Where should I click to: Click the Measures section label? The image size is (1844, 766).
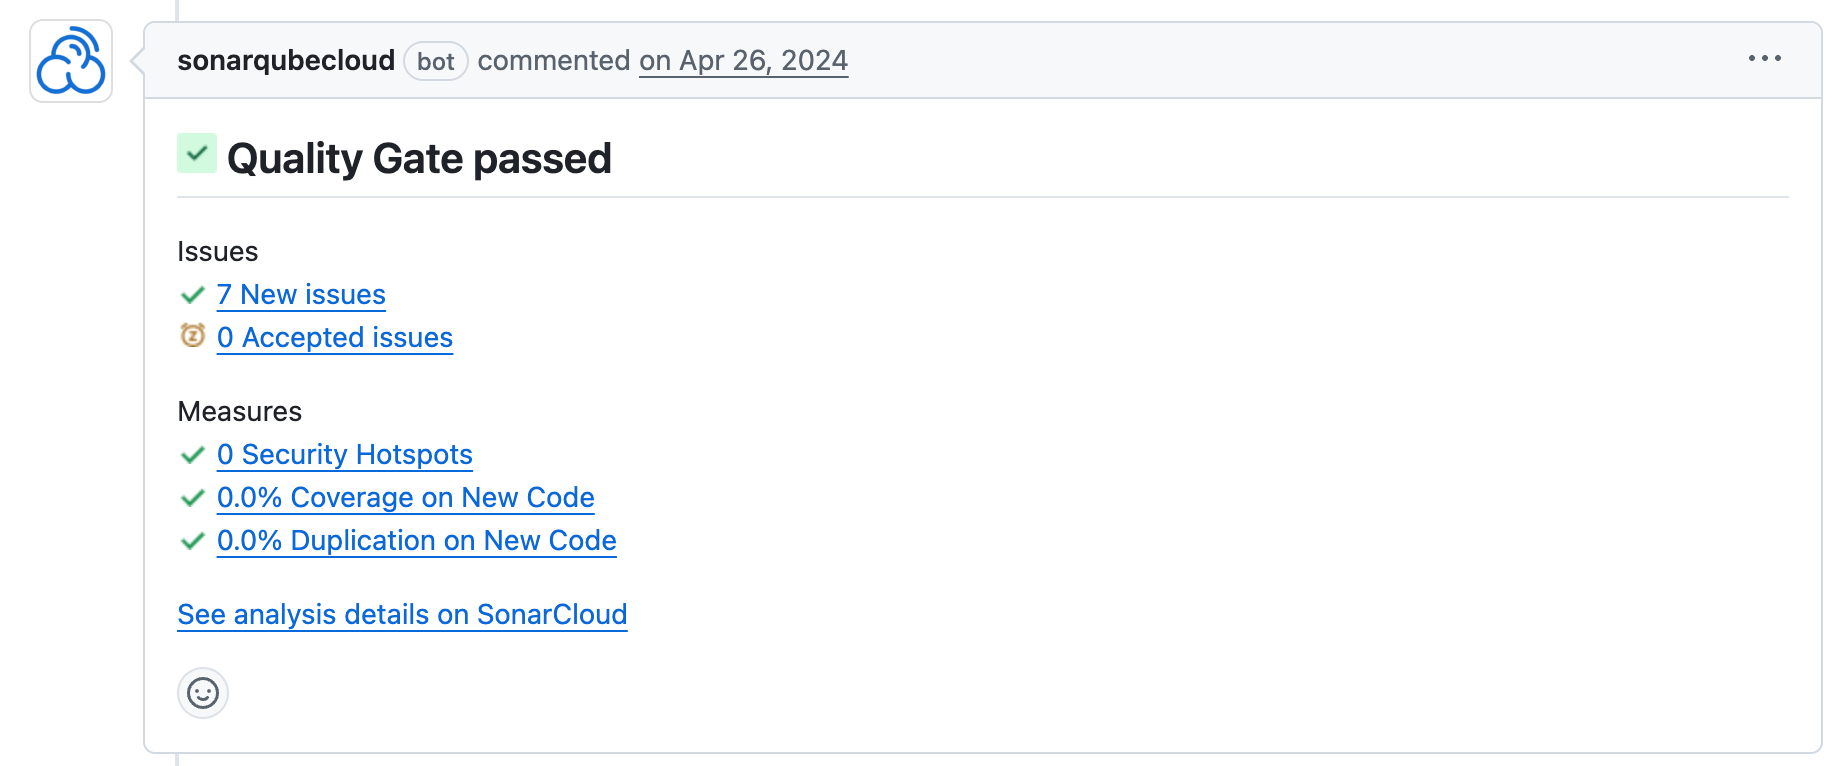tap(240, 412)
